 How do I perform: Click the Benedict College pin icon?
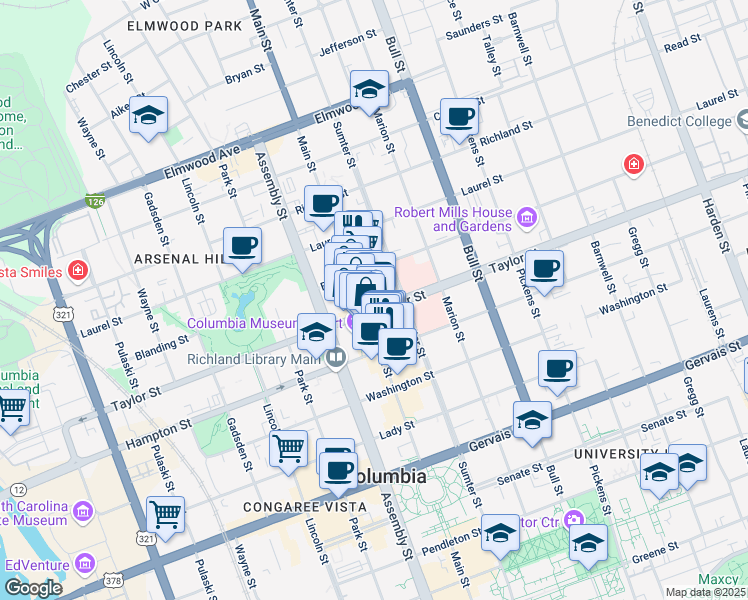[x=743, y=120]
